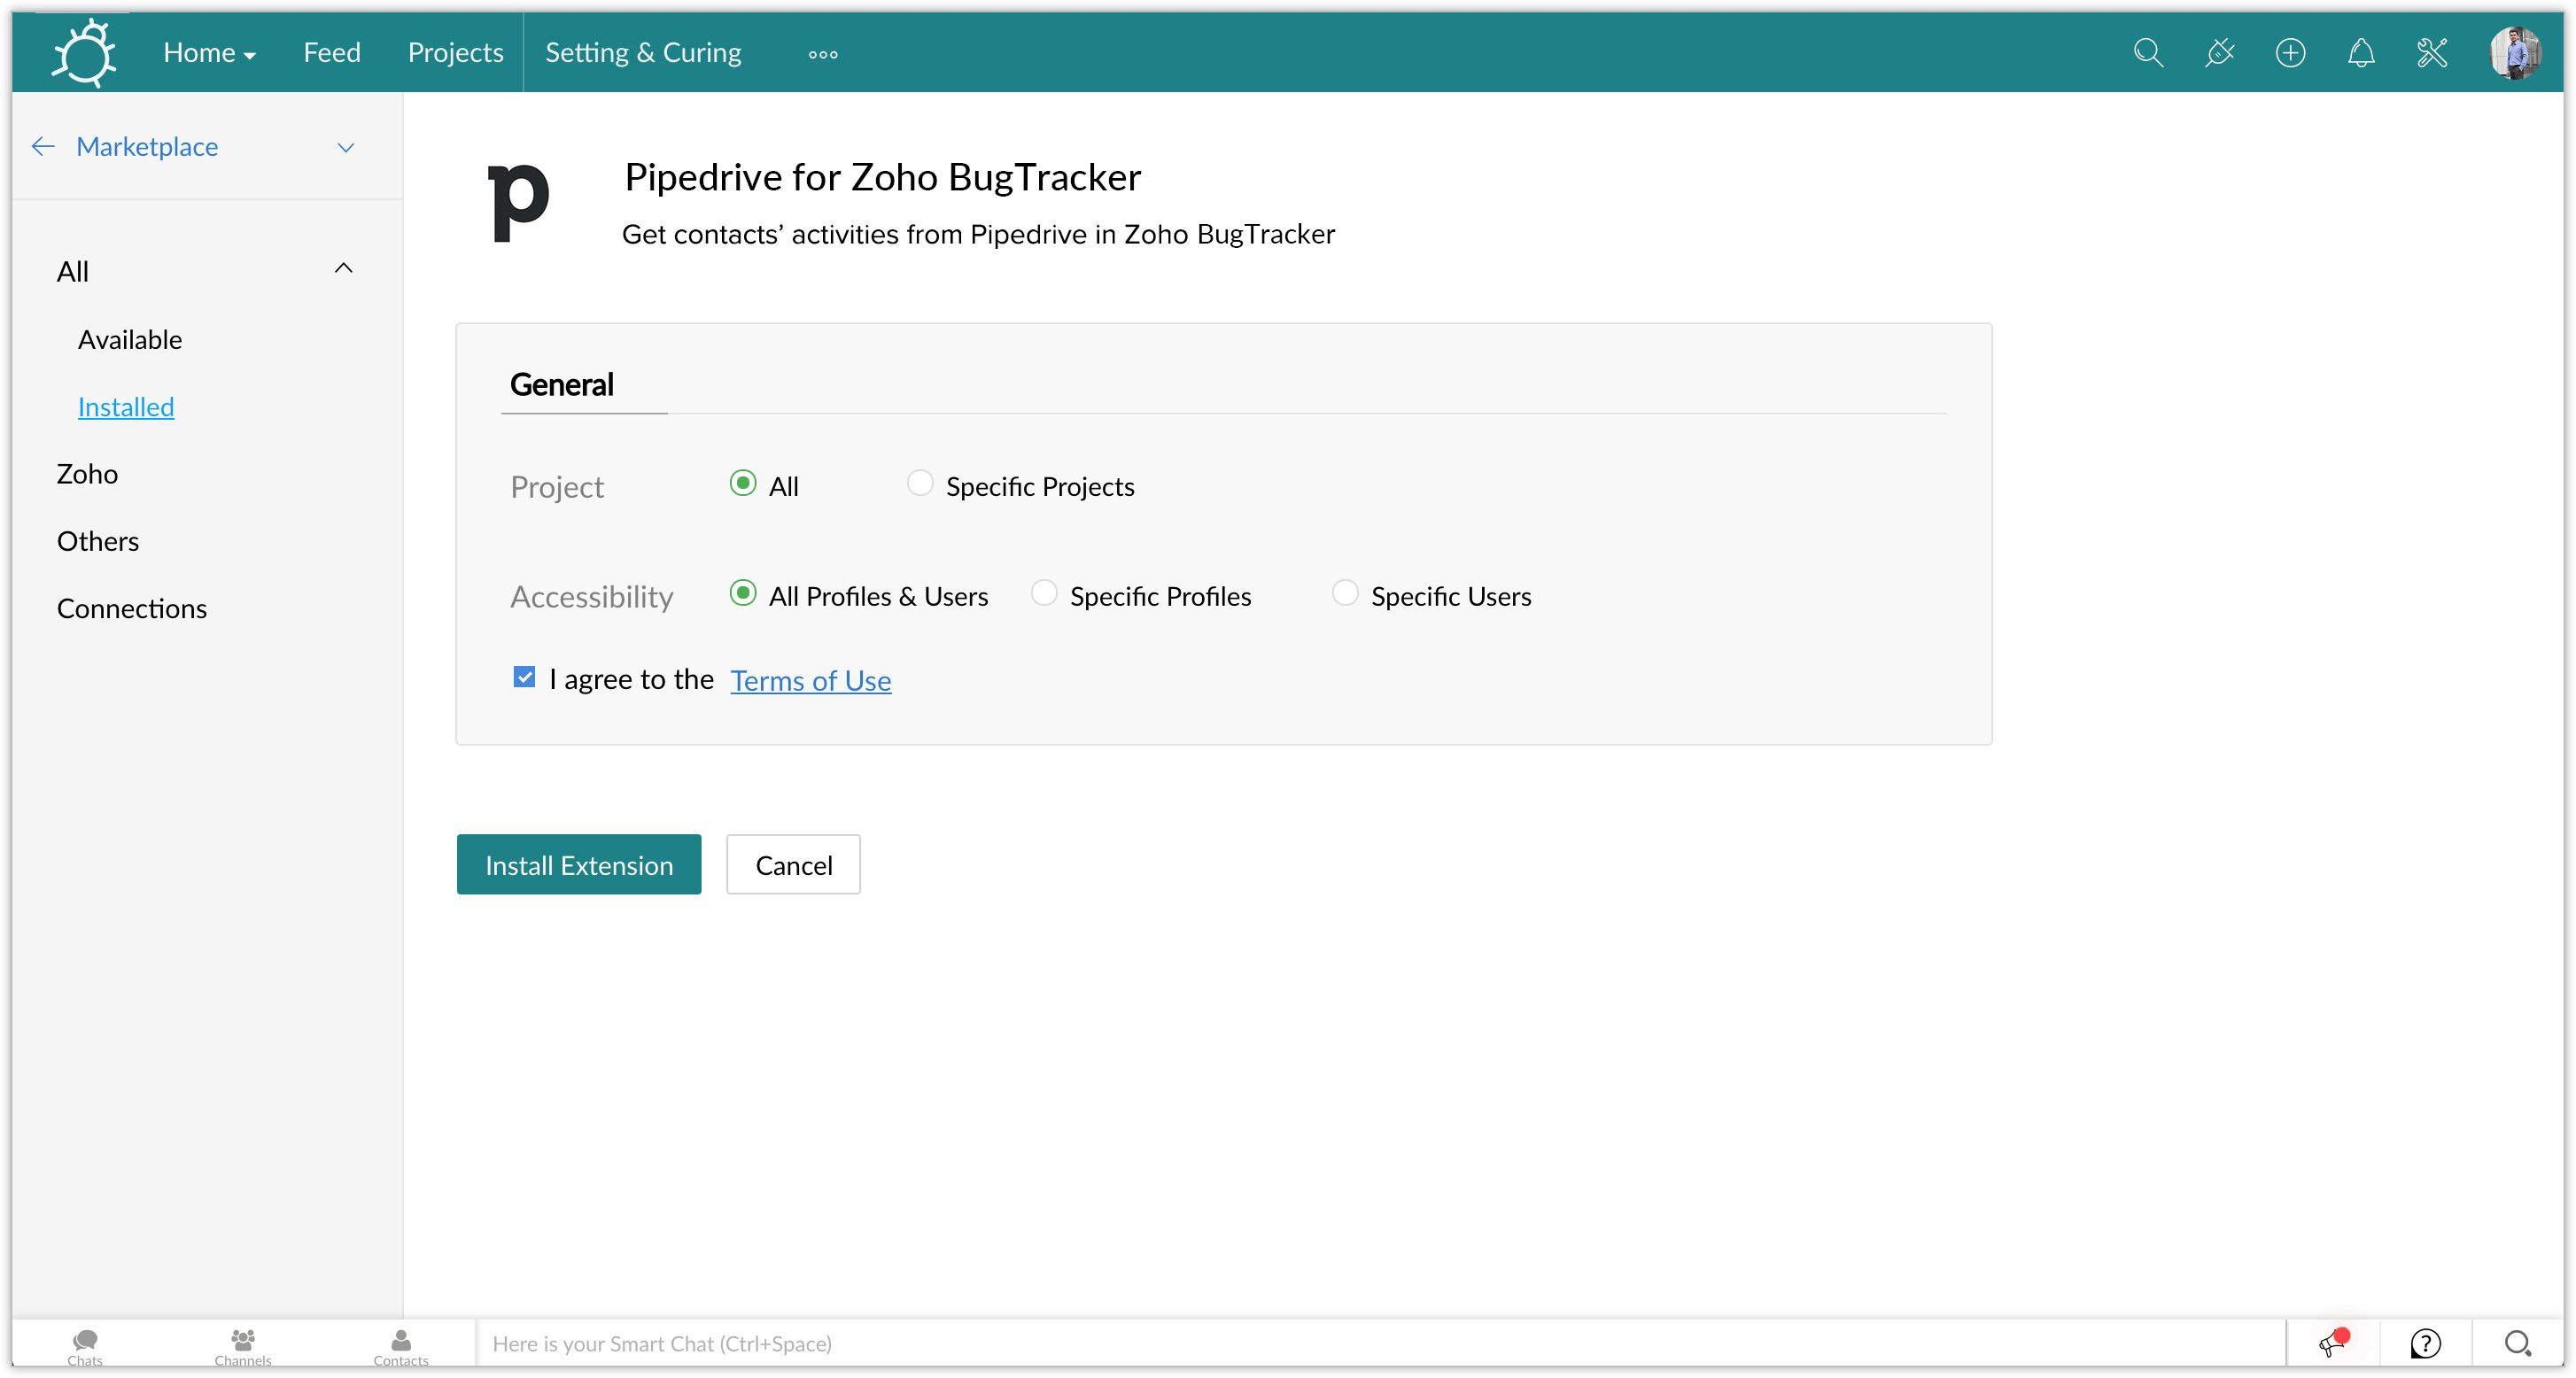
Task: Click the plus add-new icon in header
Action: point(2290,52)
